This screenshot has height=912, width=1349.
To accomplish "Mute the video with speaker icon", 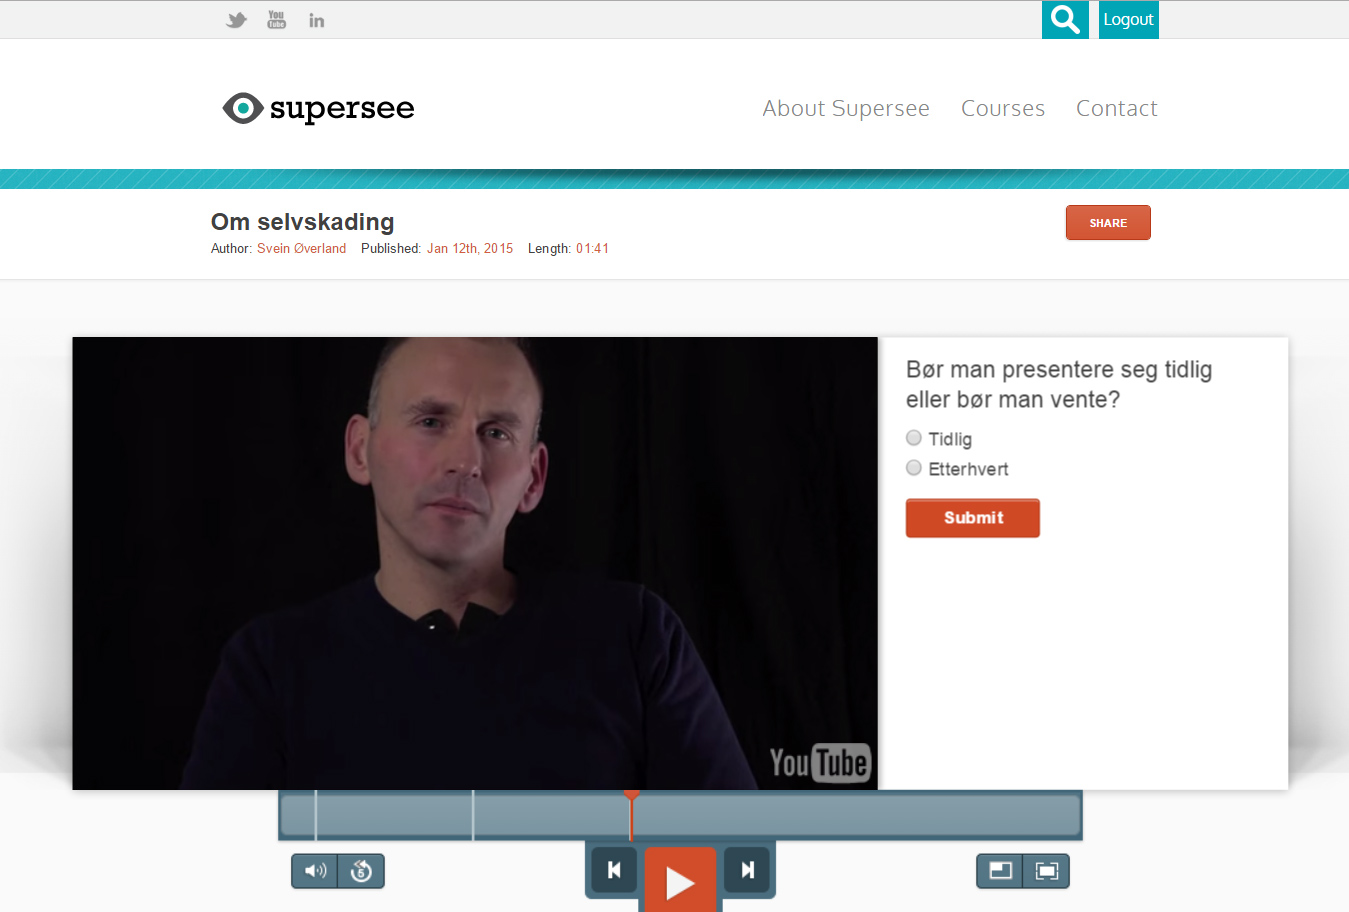I will (315, 871).
